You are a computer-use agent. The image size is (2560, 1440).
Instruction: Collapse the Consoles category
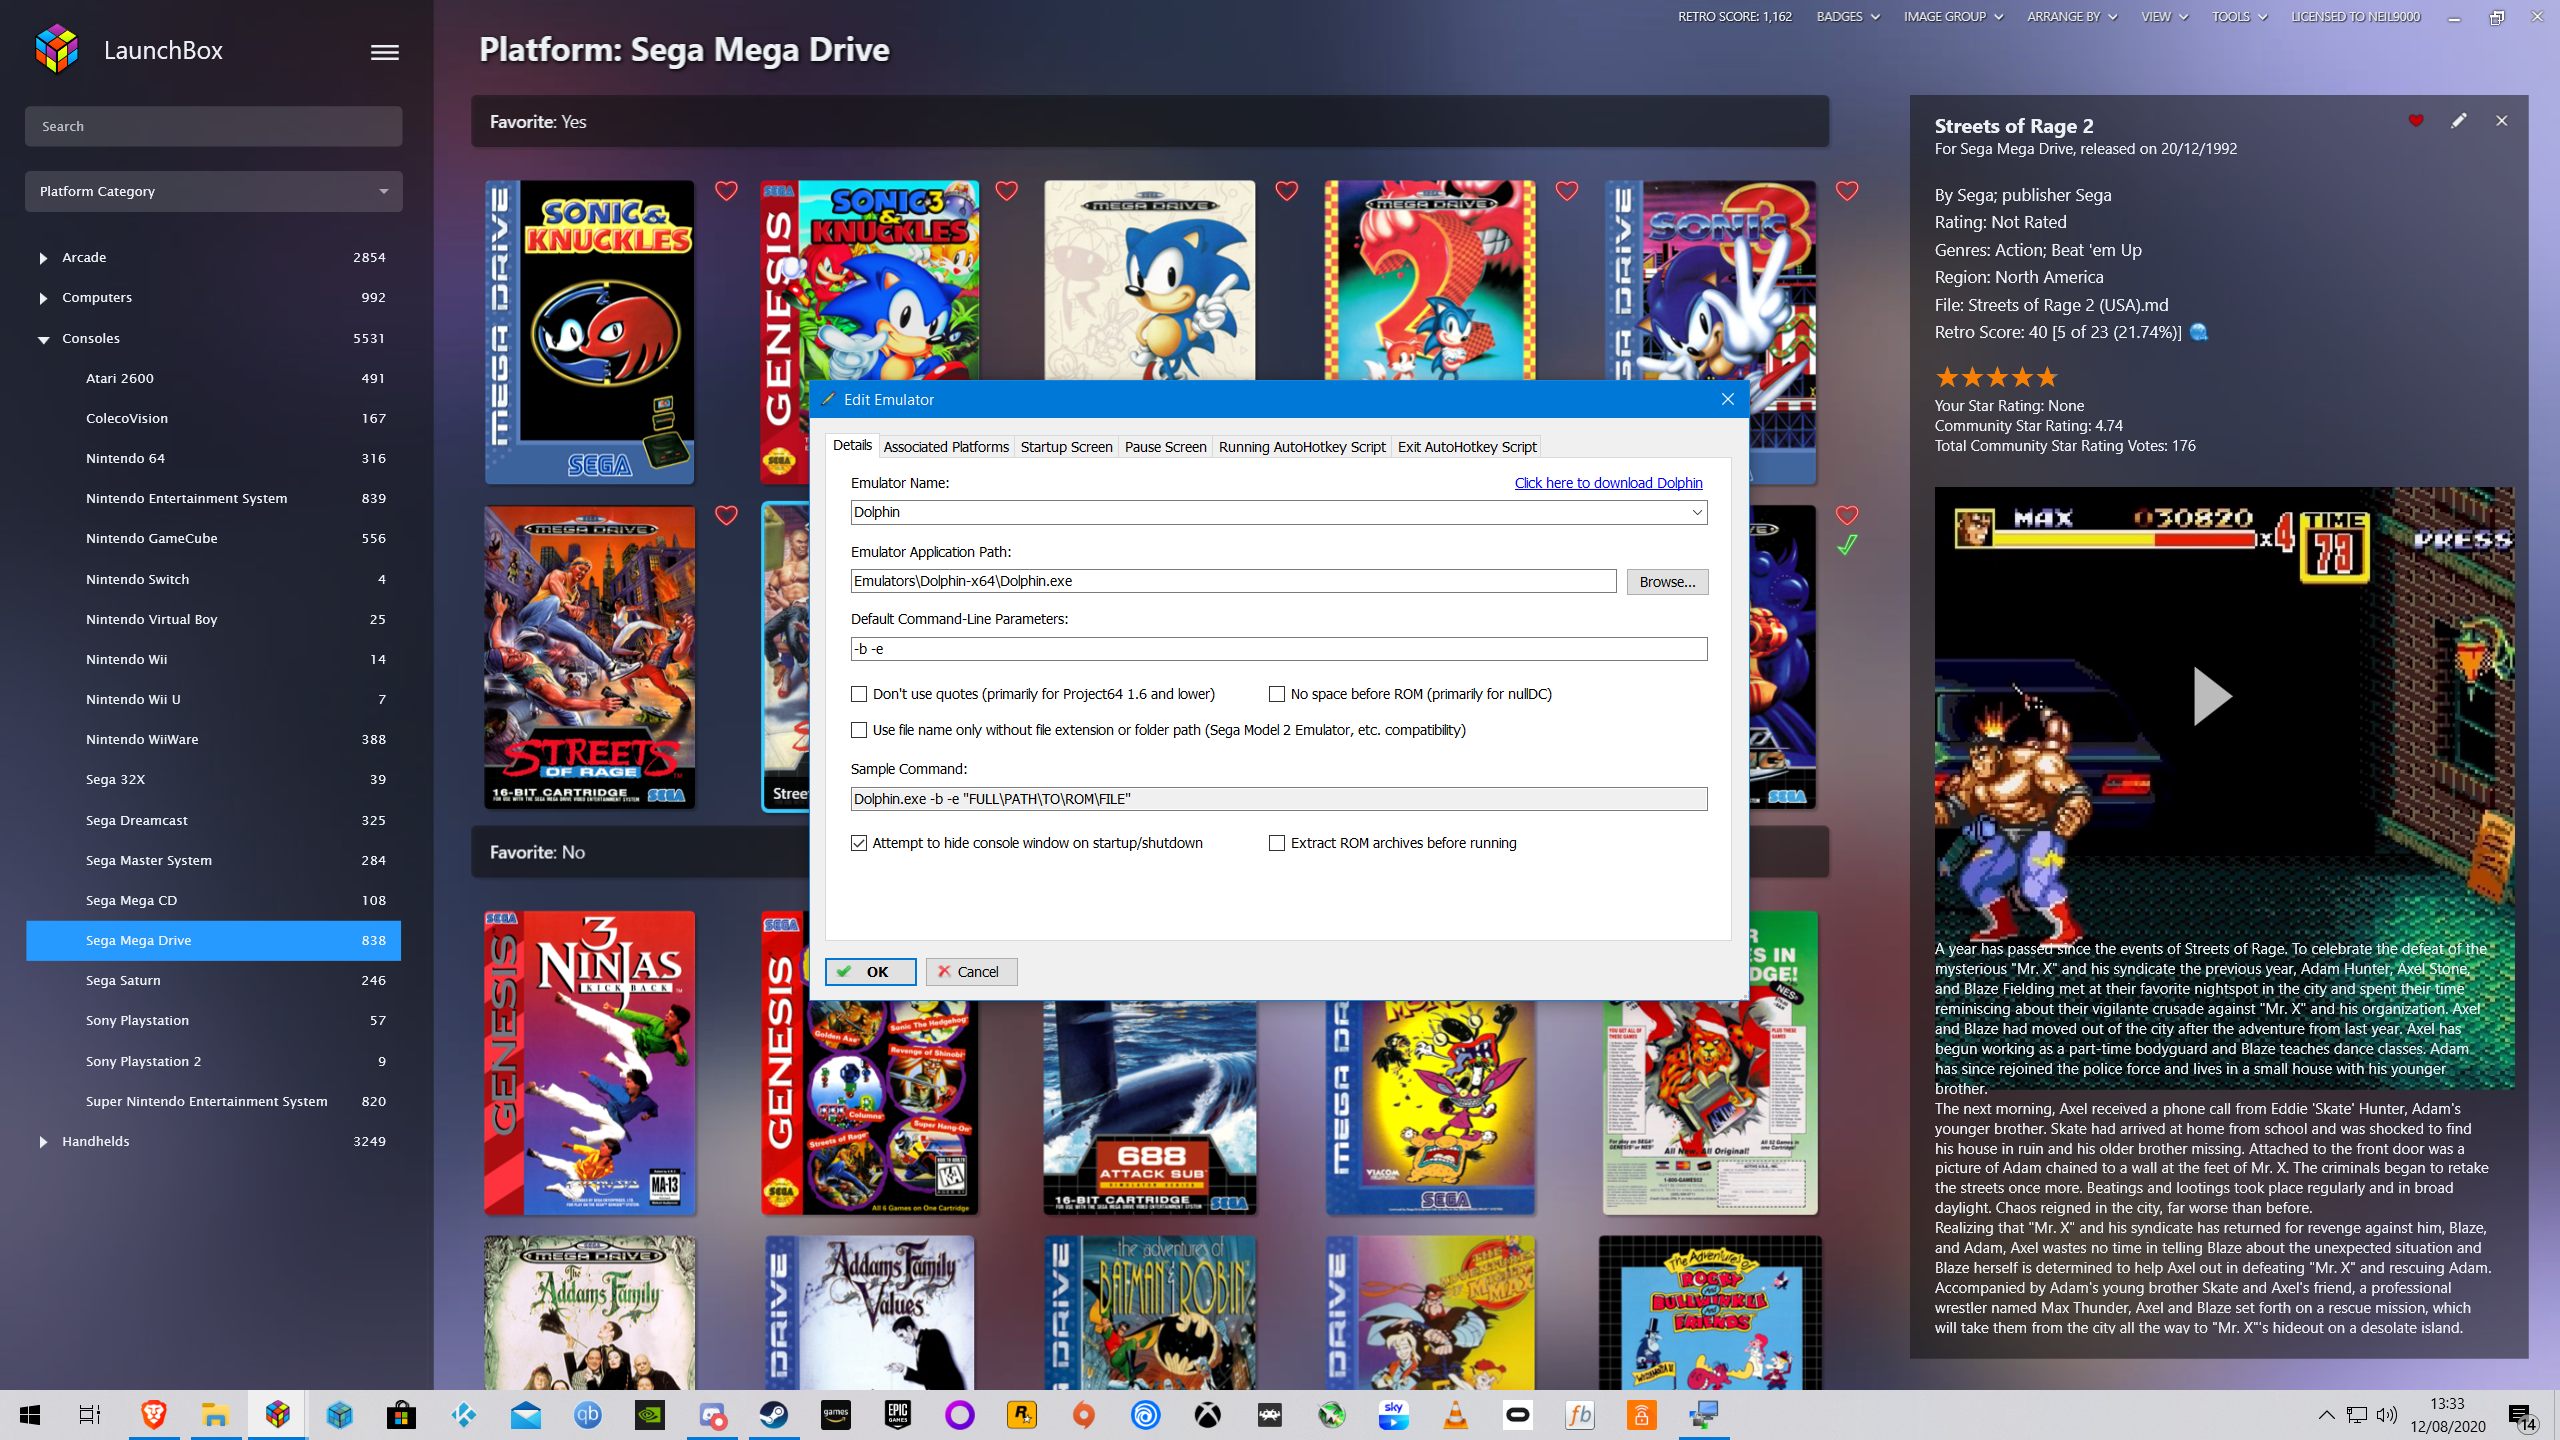tap(43, 339)
